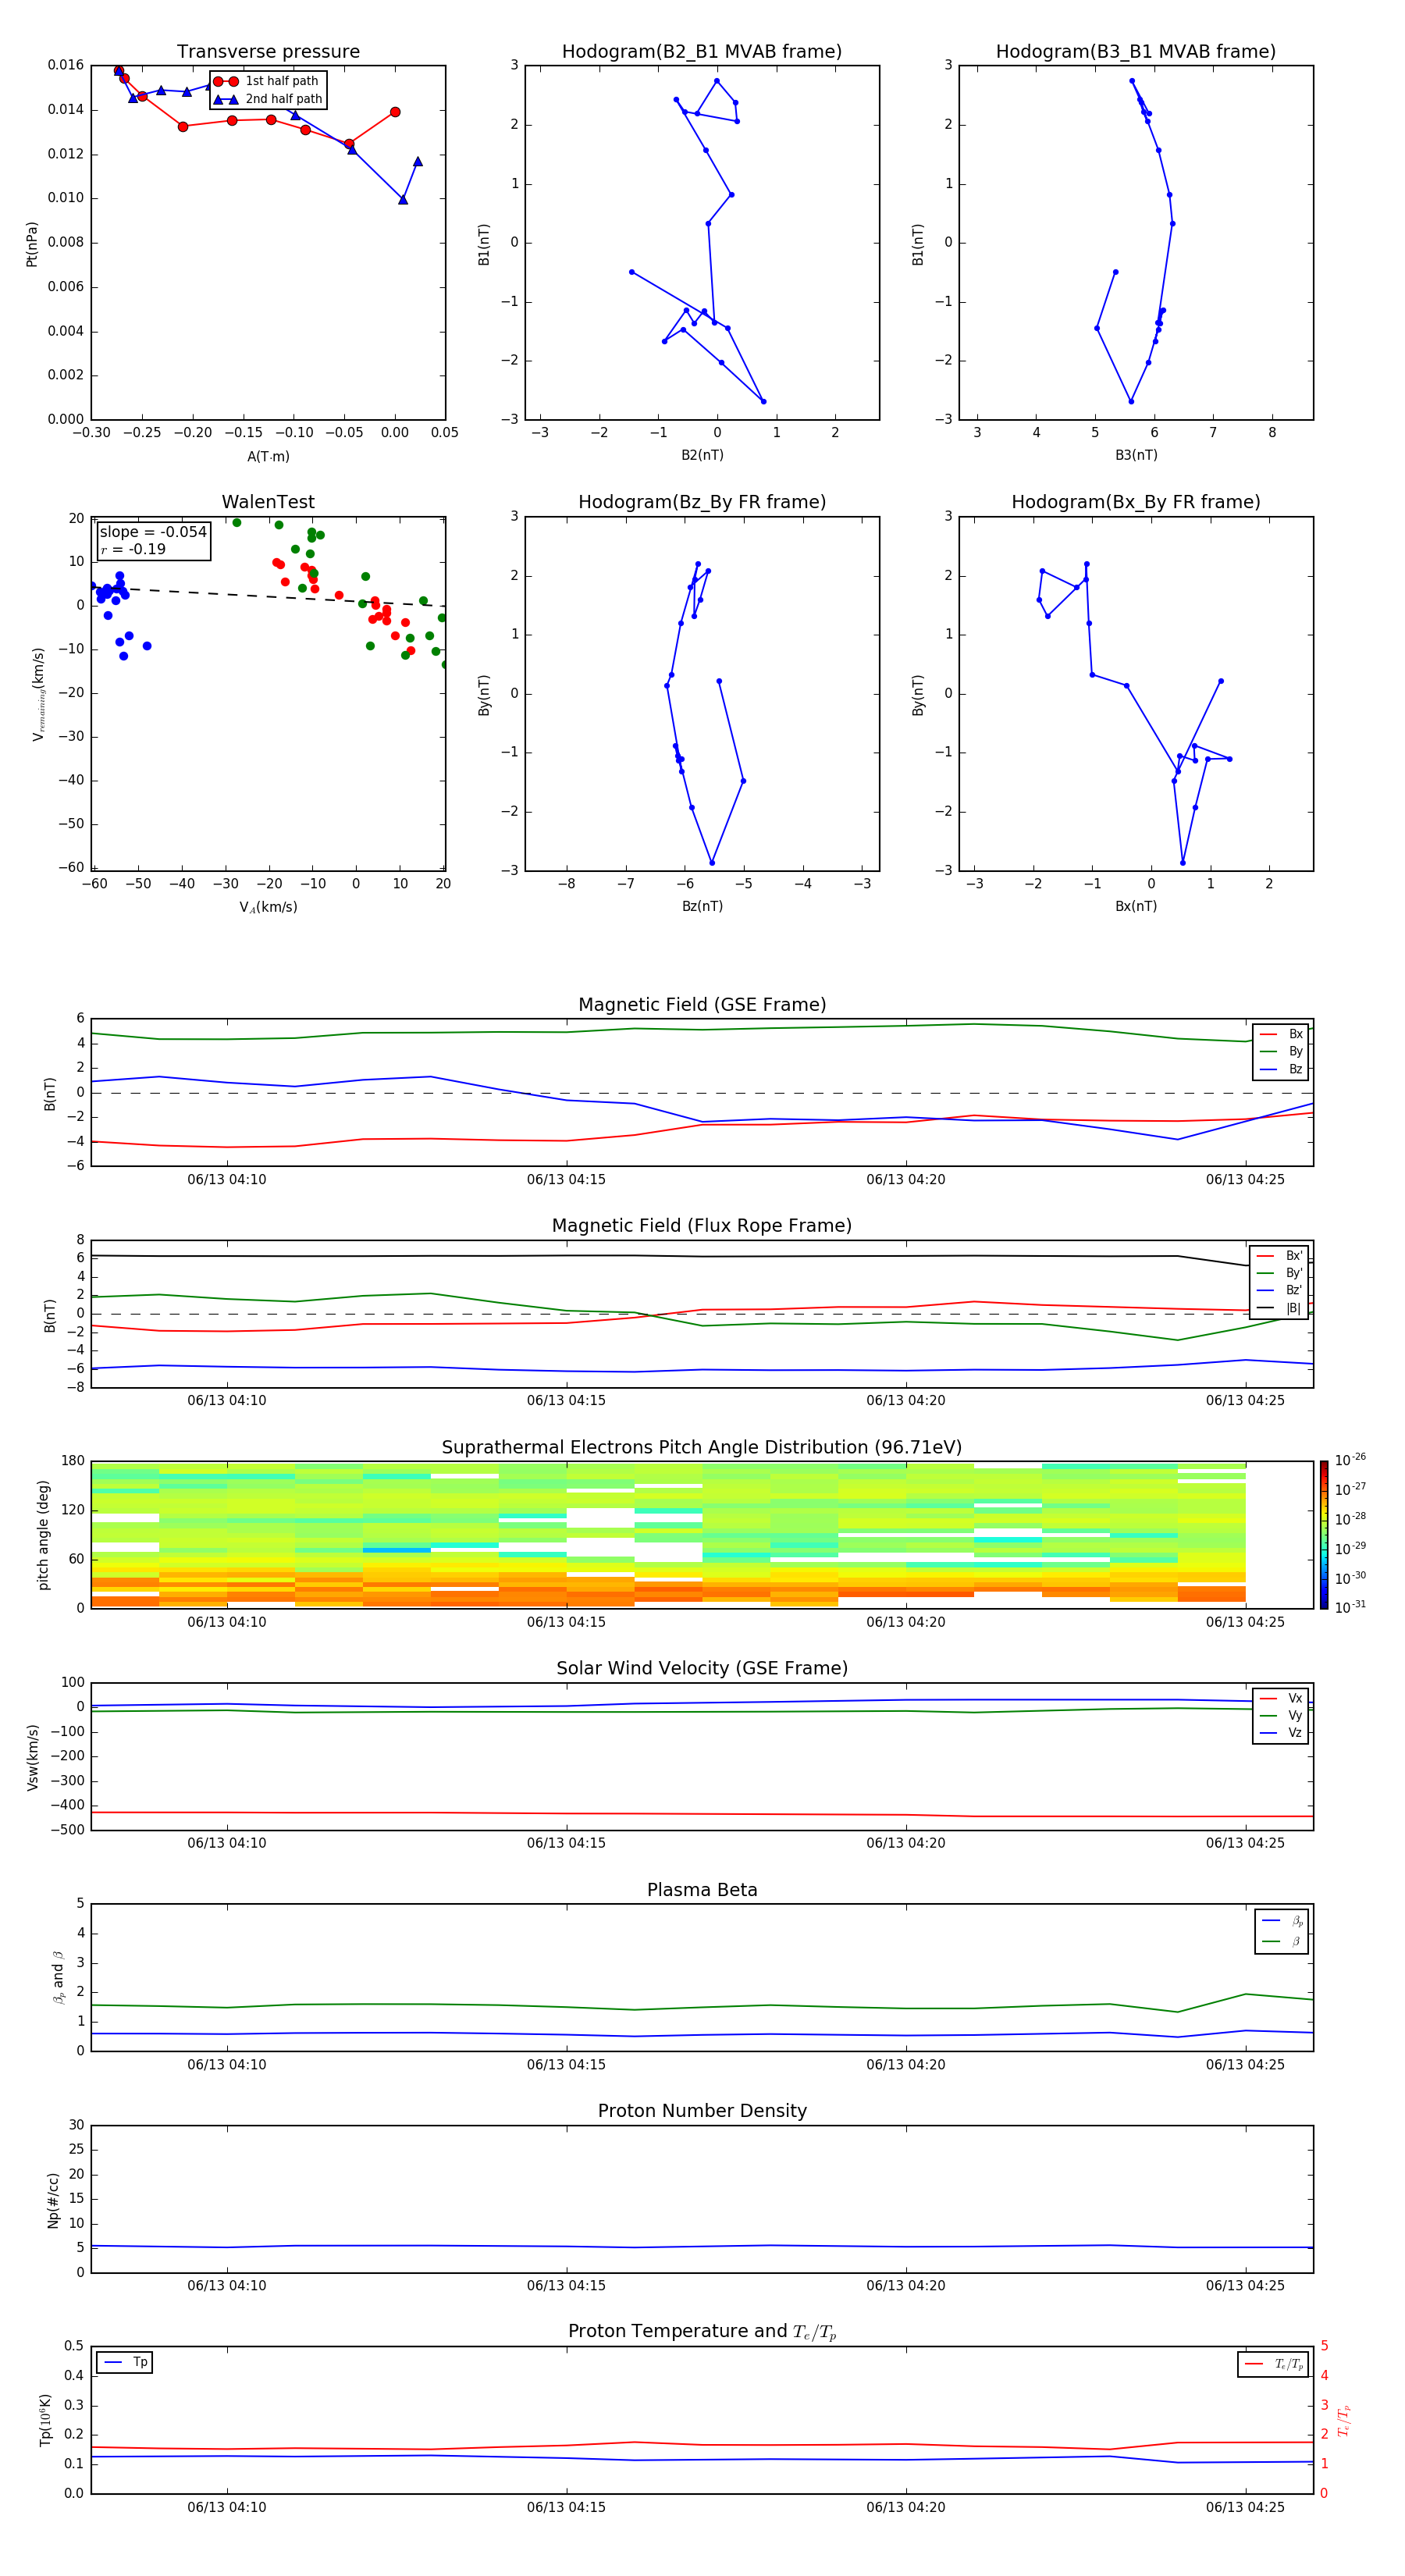Viewport: 1405px width, 2576px height.
Task: Click the Bx(nT) x-axis label
Action: point(1136,906)
